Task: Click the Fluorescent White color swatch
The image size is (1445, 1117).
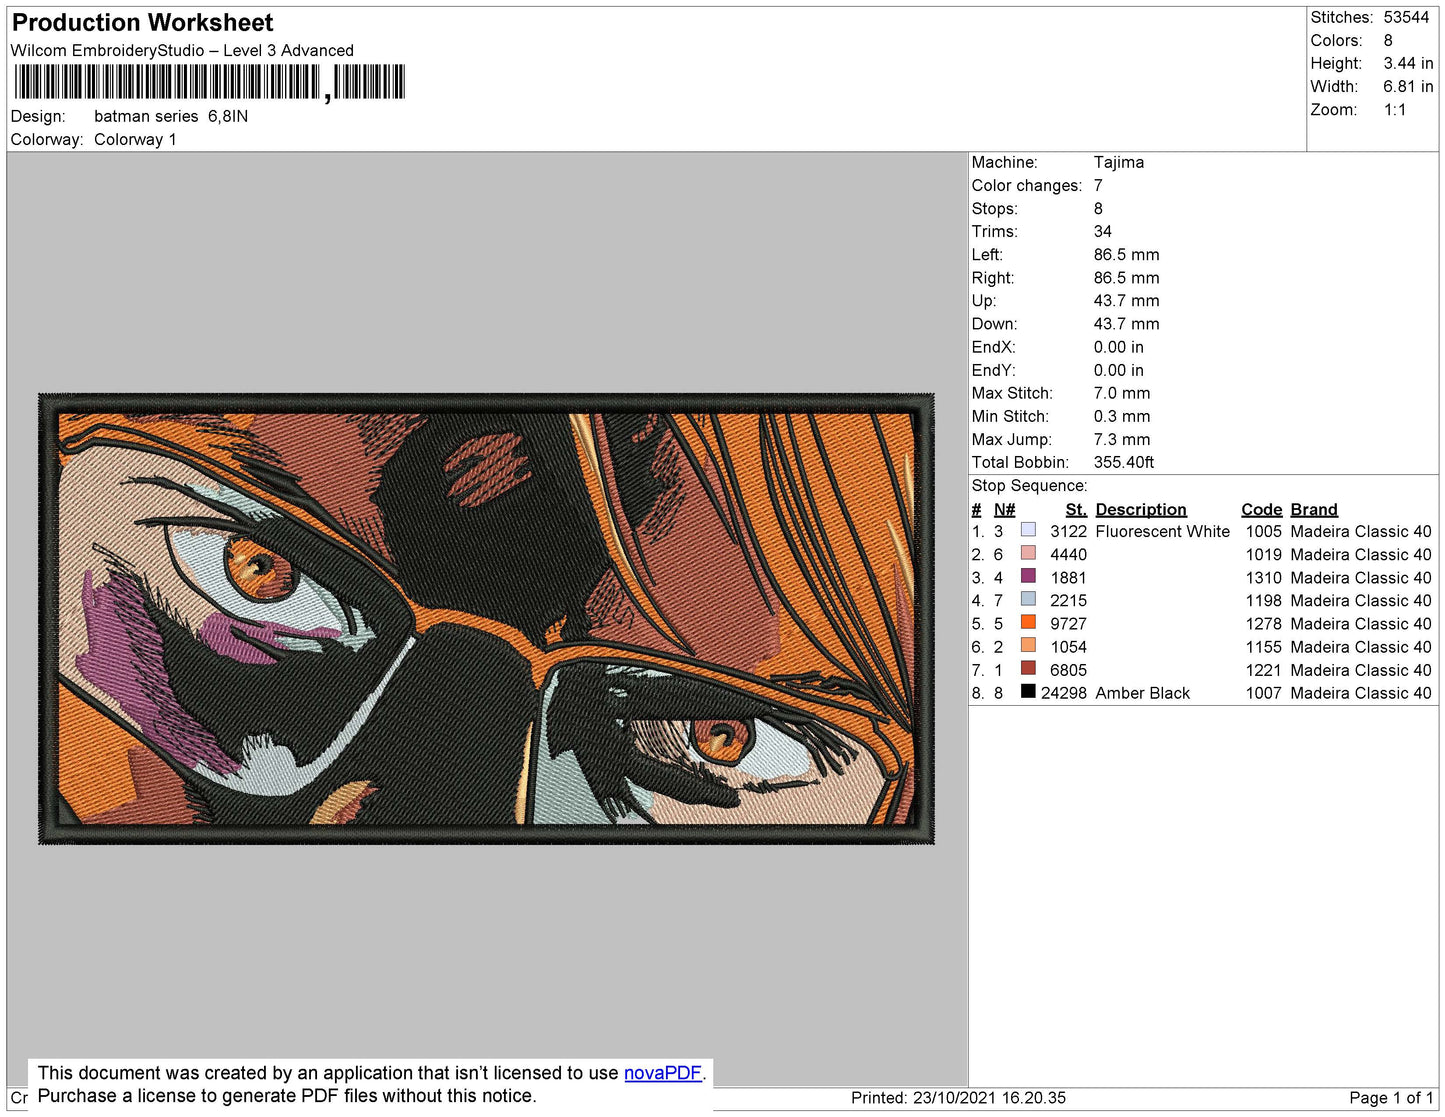Action: click(x=1028, y=530)
